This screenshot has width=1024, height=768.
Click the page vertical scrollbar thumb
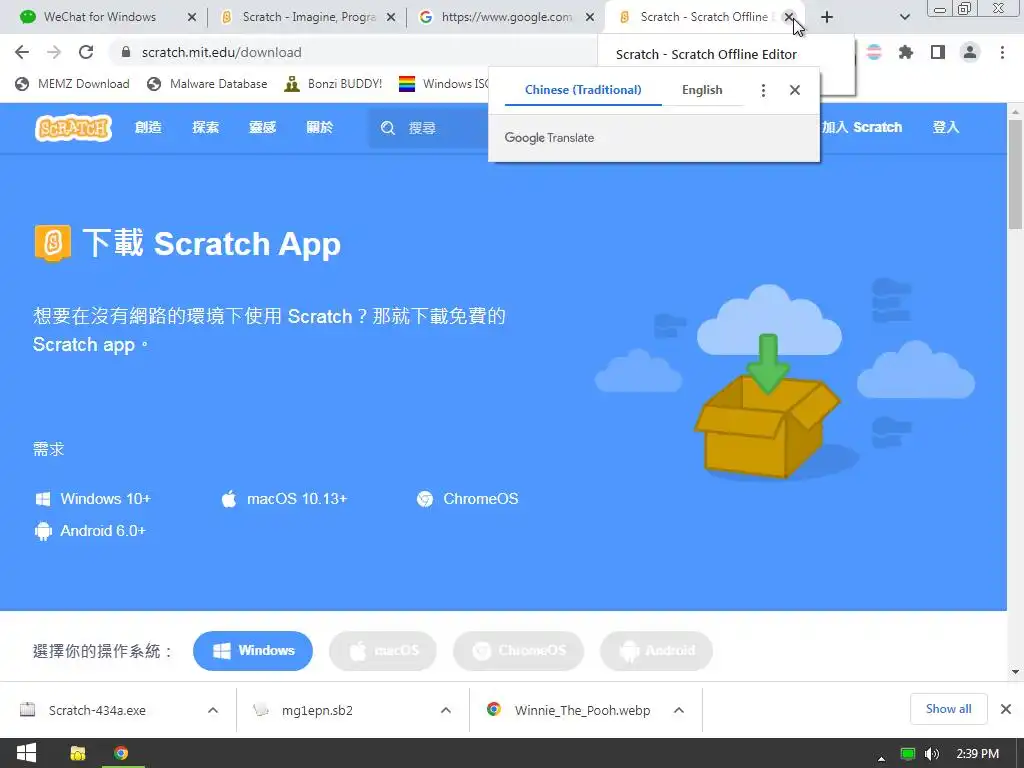pos(1015,173)
